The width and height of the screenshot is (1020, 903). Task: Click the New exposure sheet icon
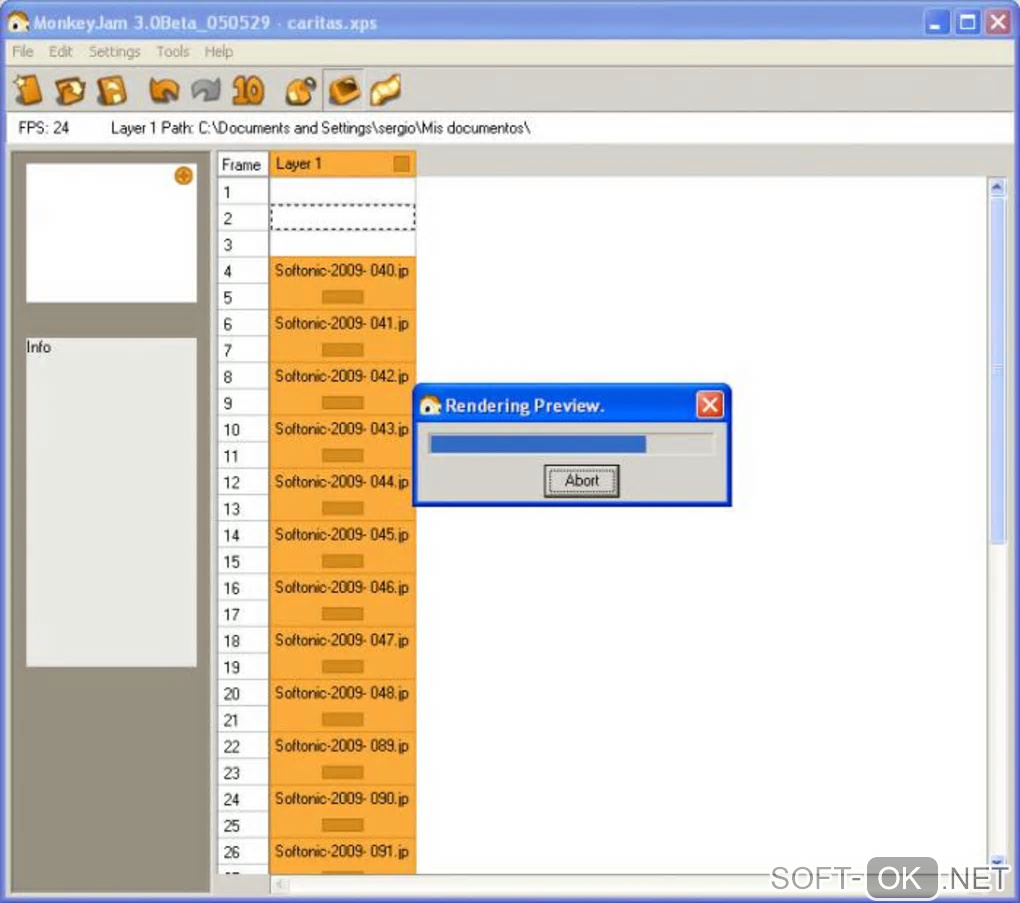point(28,90)
